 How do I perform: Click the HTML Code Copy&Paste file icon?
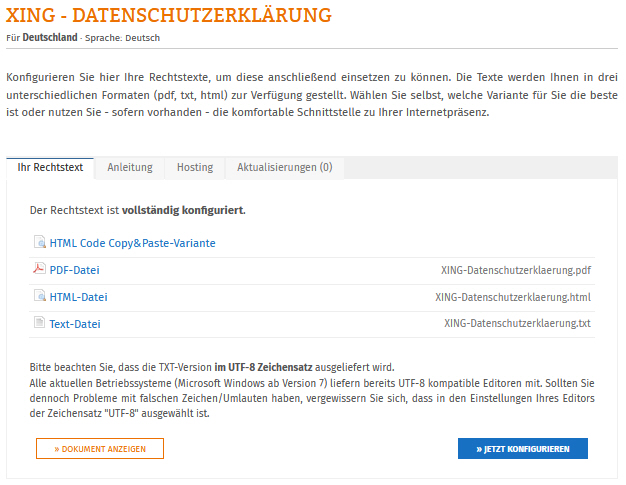pos(40,242)
